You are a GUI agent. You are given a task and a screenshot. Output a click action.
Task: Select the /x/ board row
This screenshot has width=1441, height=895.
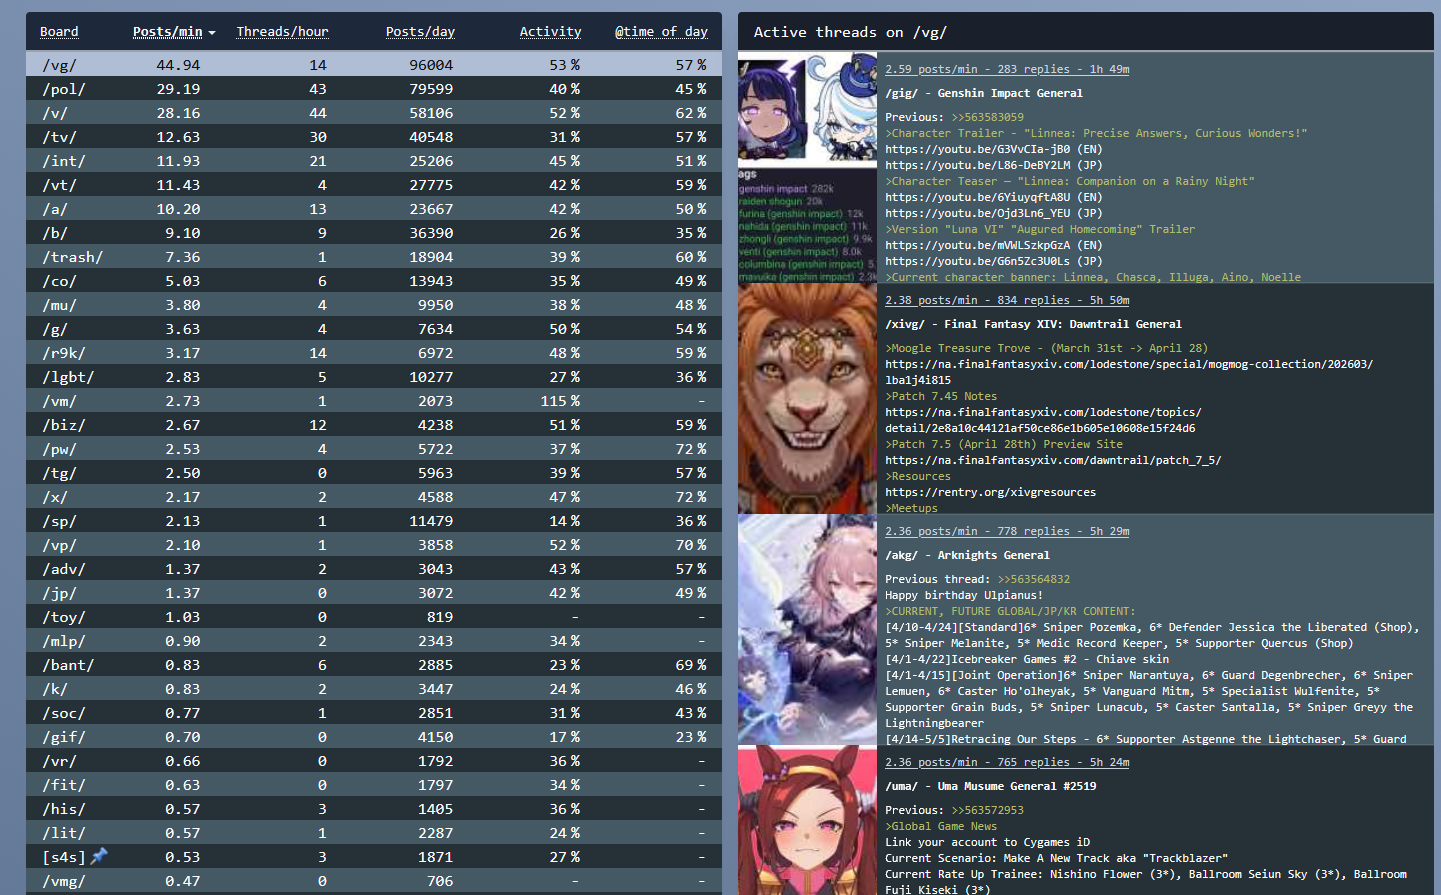374,496
